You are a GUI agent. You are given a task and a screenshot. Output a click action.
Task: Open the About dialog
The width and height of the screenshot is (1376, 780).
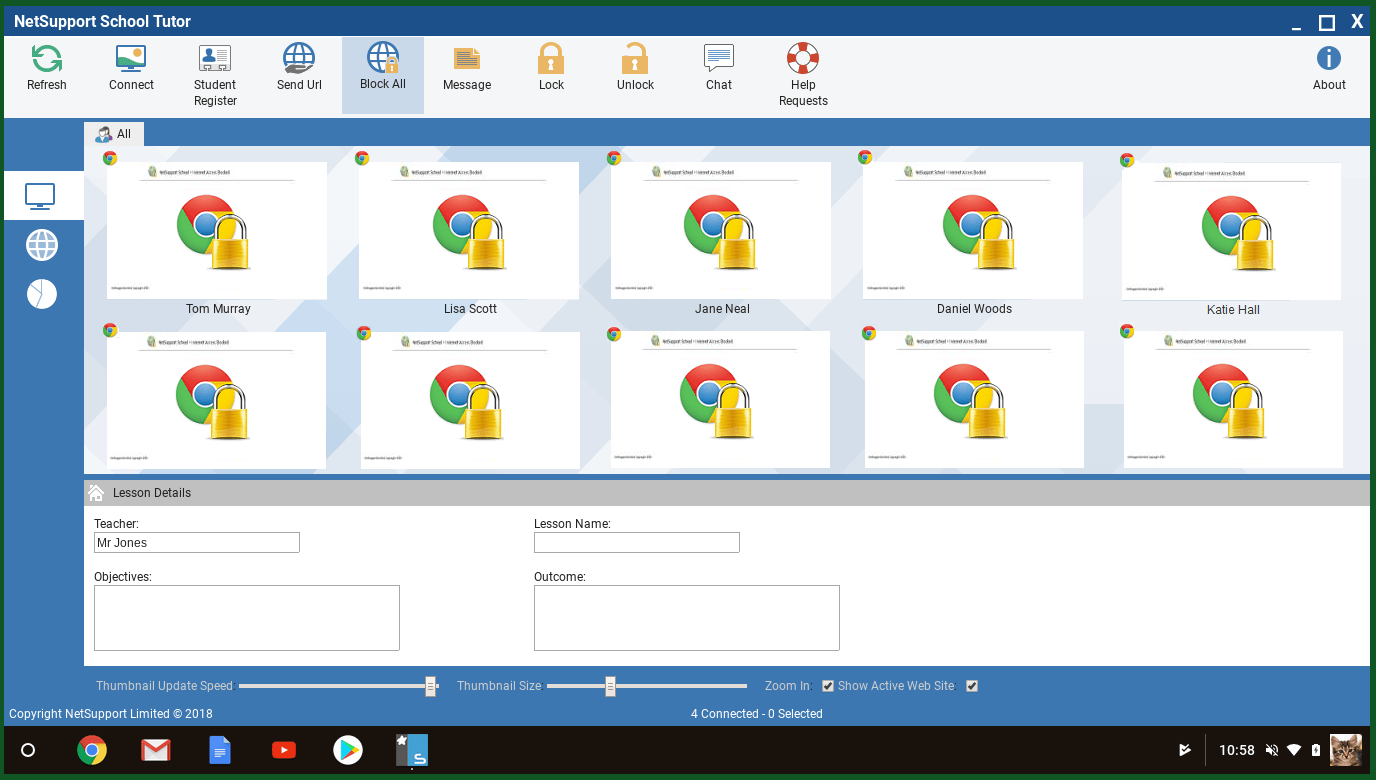coord(1329,68)
